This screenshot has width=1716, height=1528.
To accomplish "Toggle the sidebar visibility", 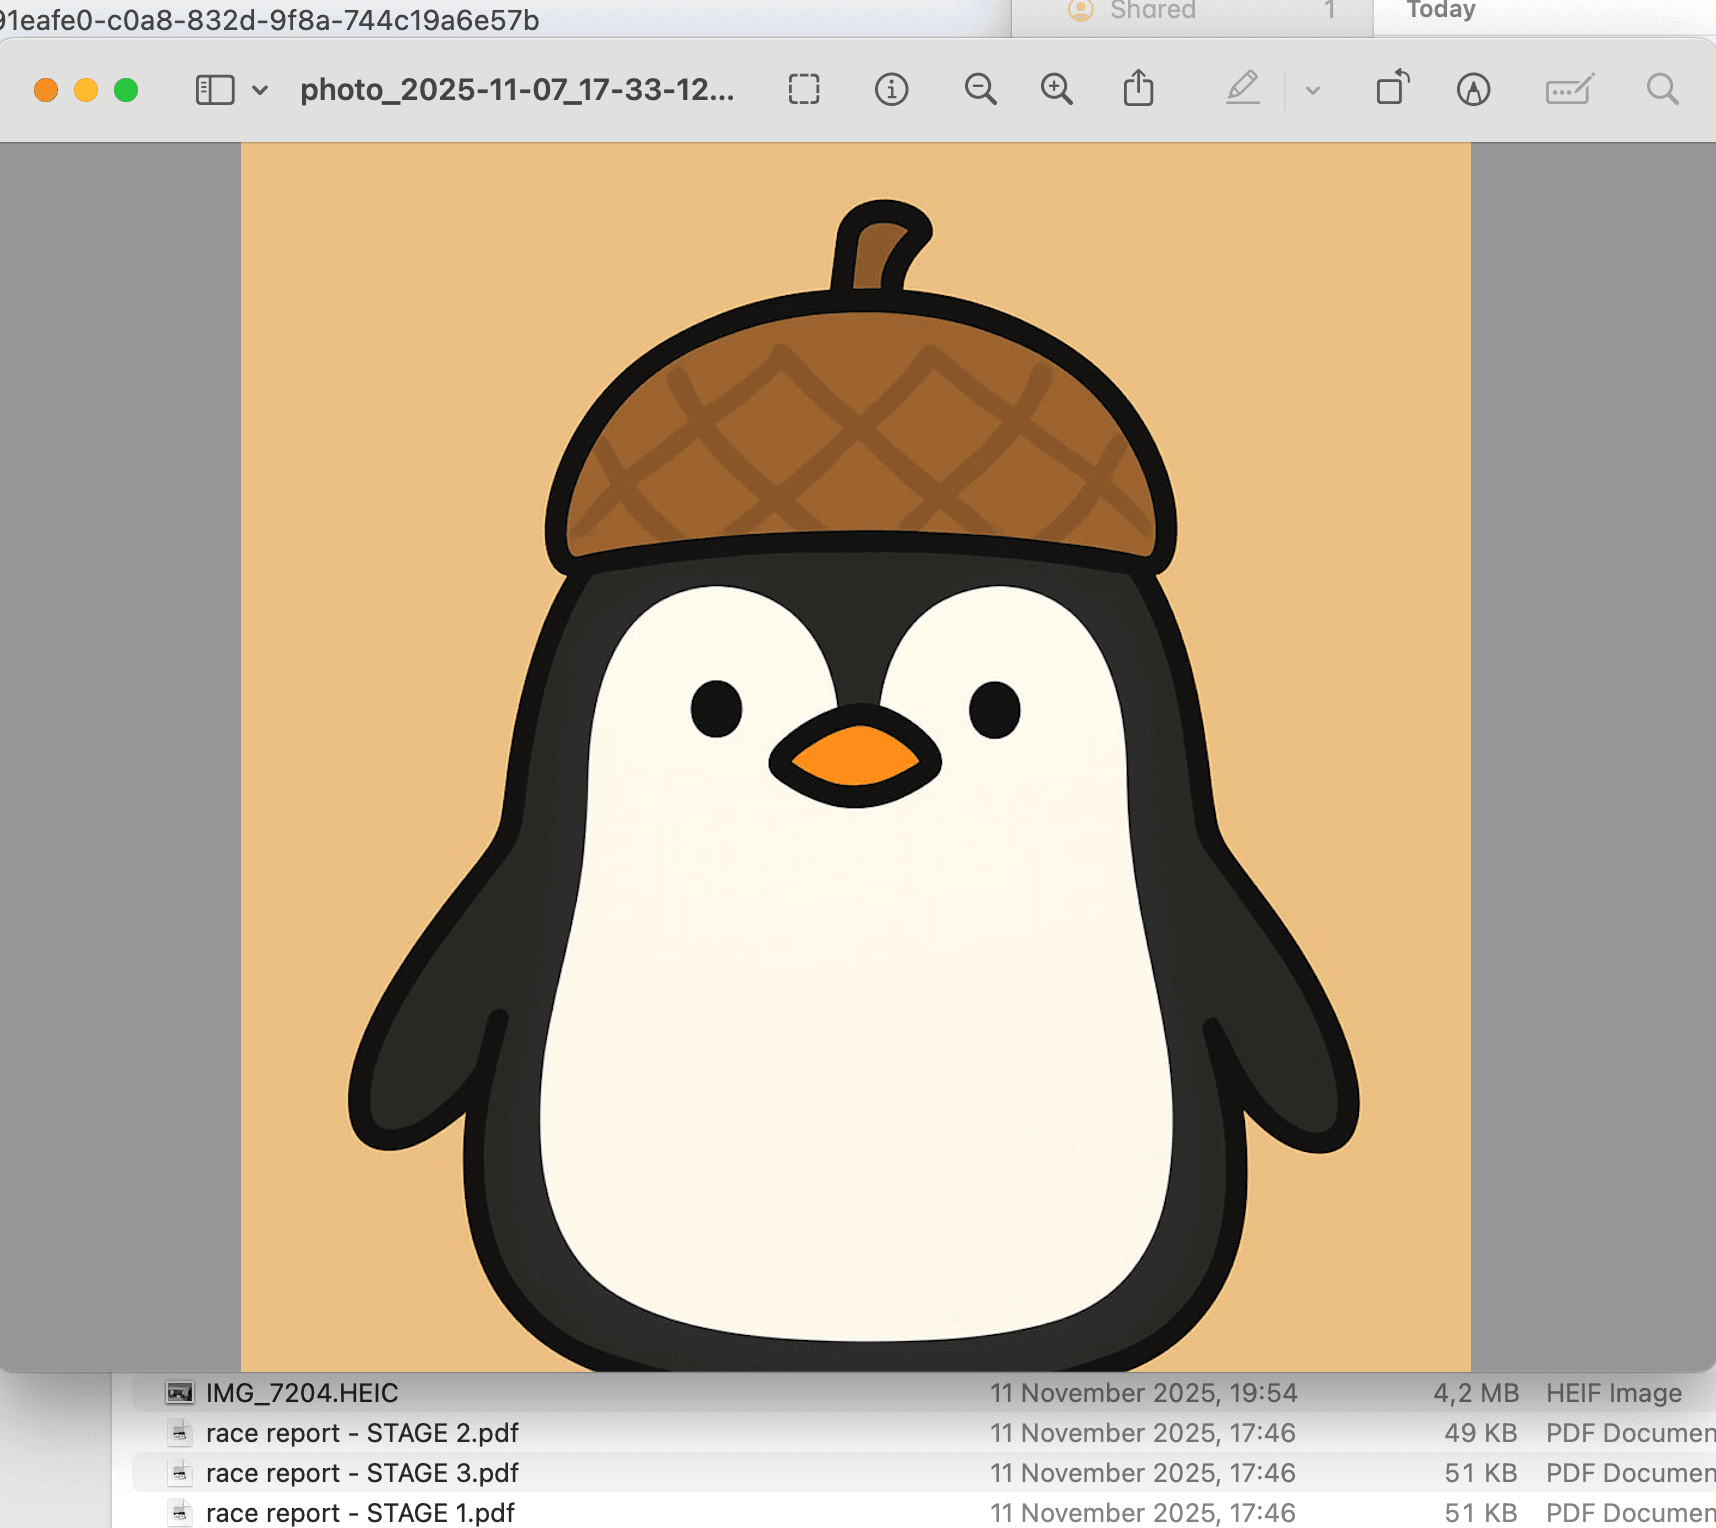I will [213, 89].
